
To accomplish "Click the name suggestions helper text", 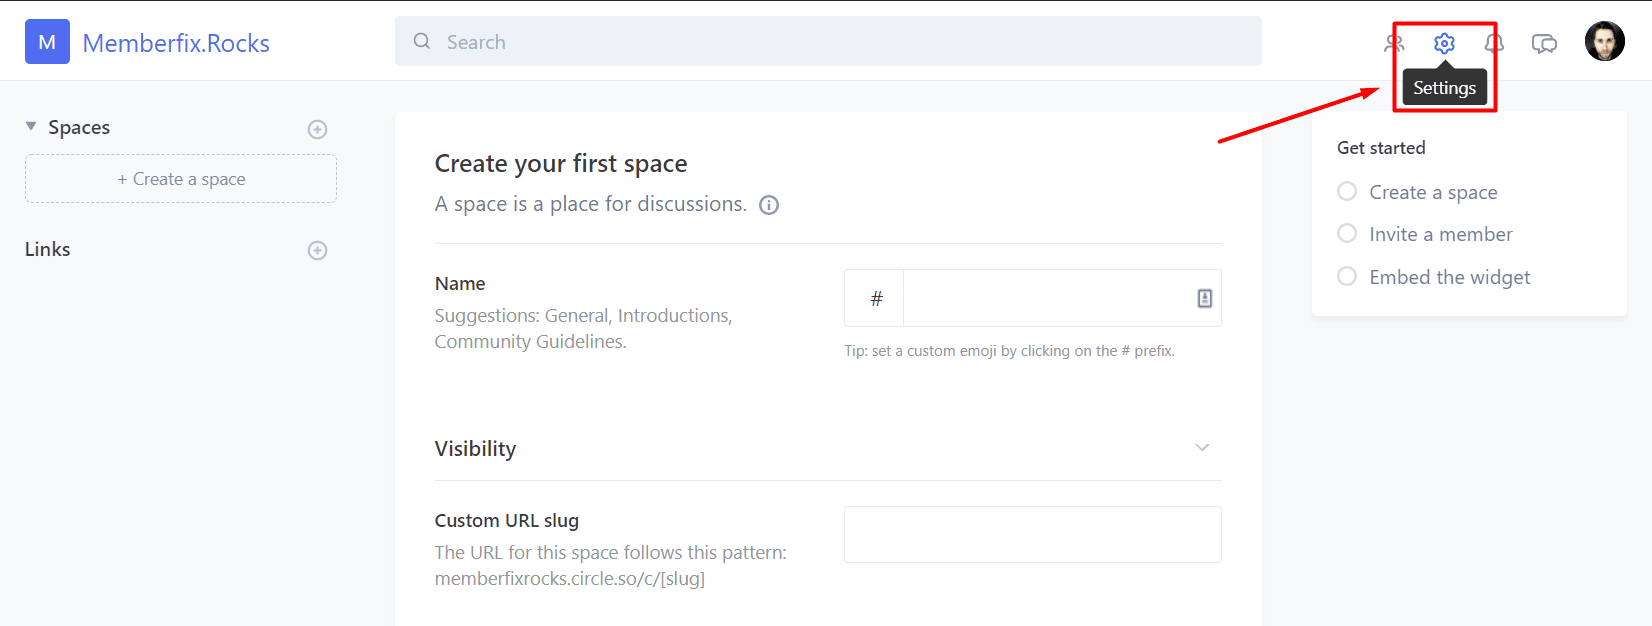I will 584,328.
